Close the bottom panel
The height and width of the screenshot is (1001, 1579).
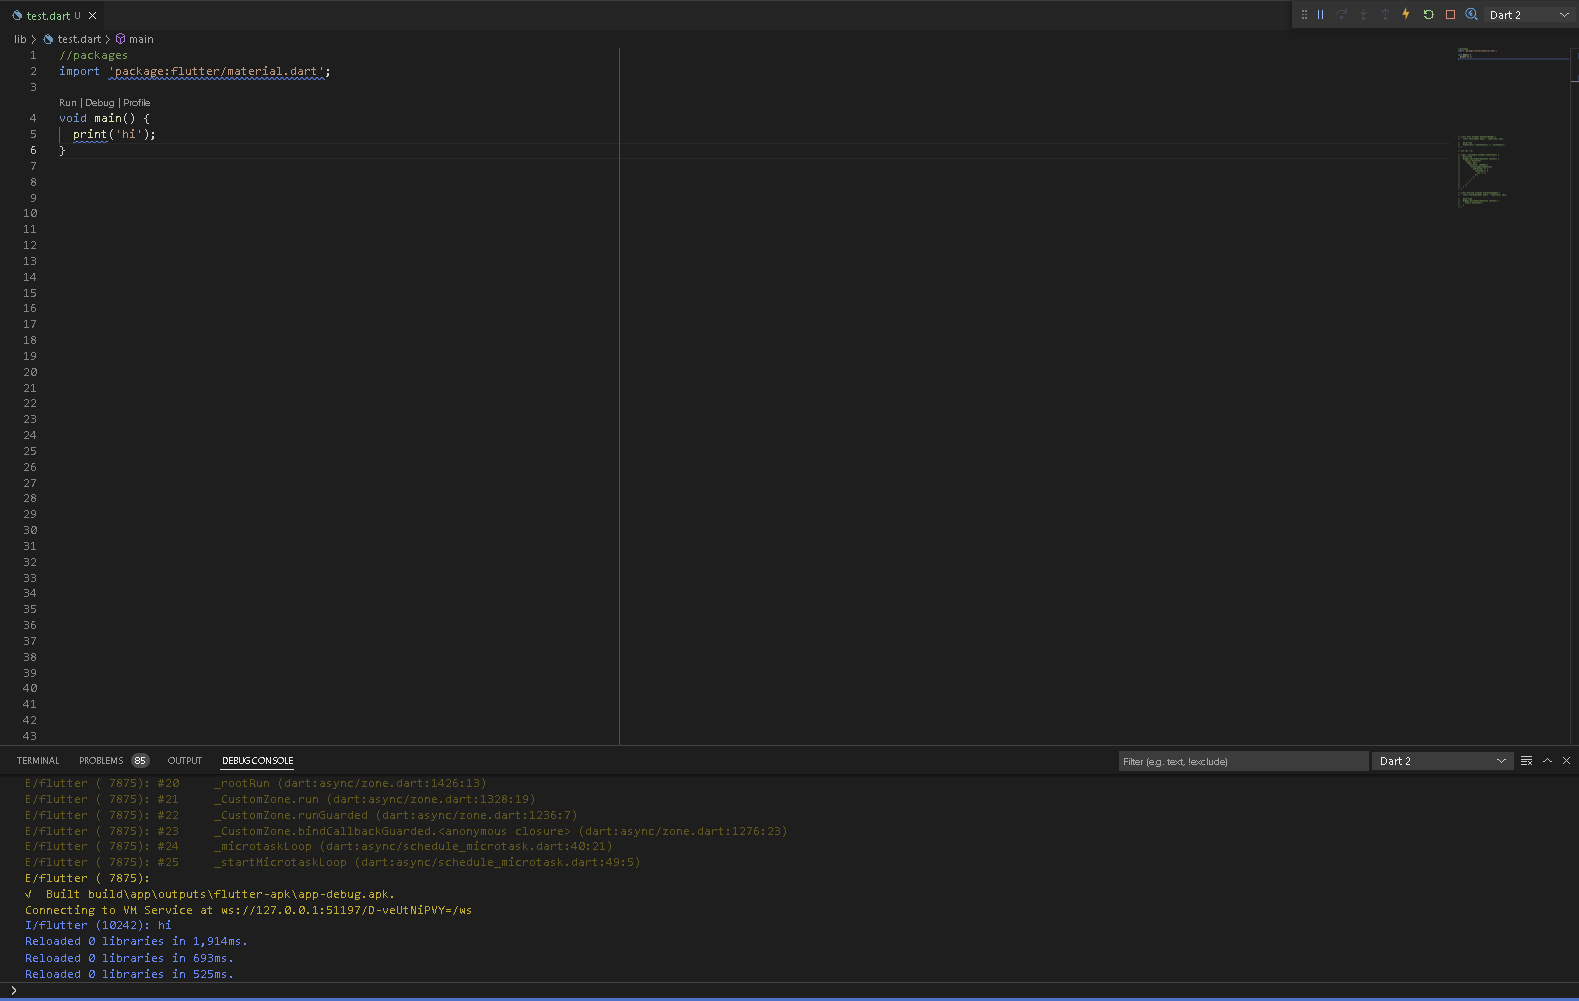[x=1567, y=761]
